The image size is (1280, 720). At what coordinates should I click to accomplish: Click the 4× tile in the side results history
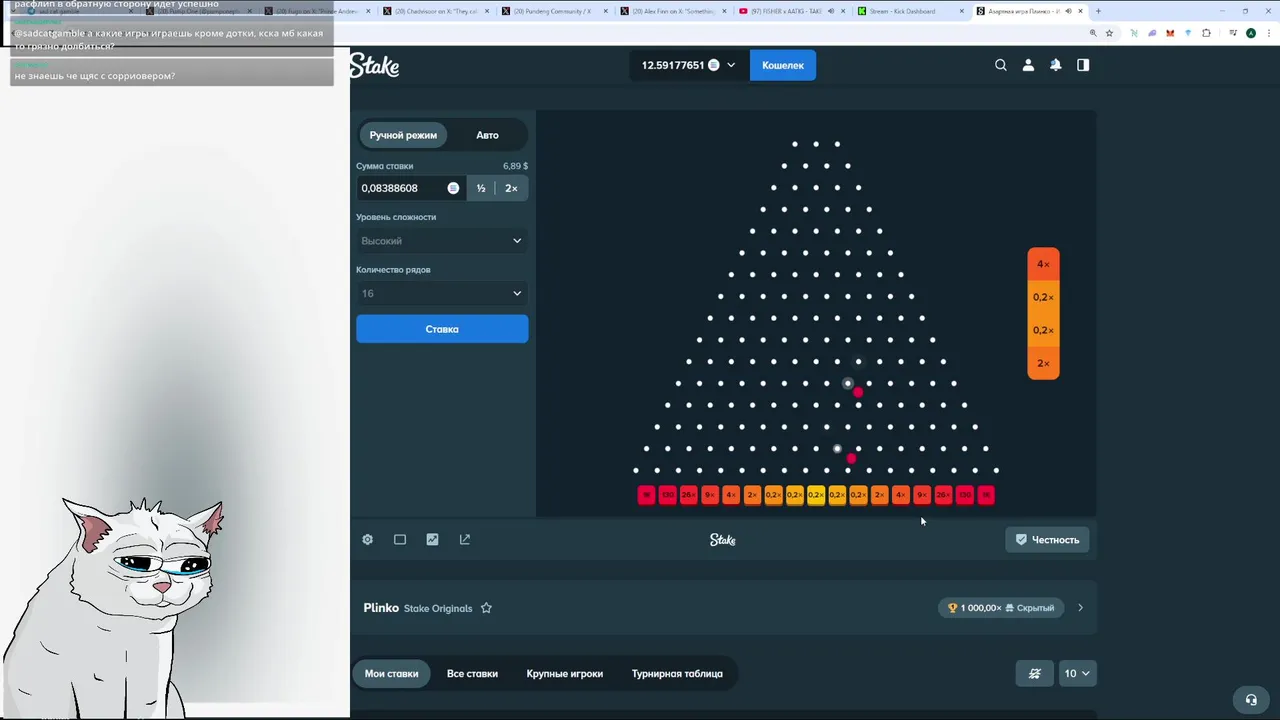(x=1043, y=264)
